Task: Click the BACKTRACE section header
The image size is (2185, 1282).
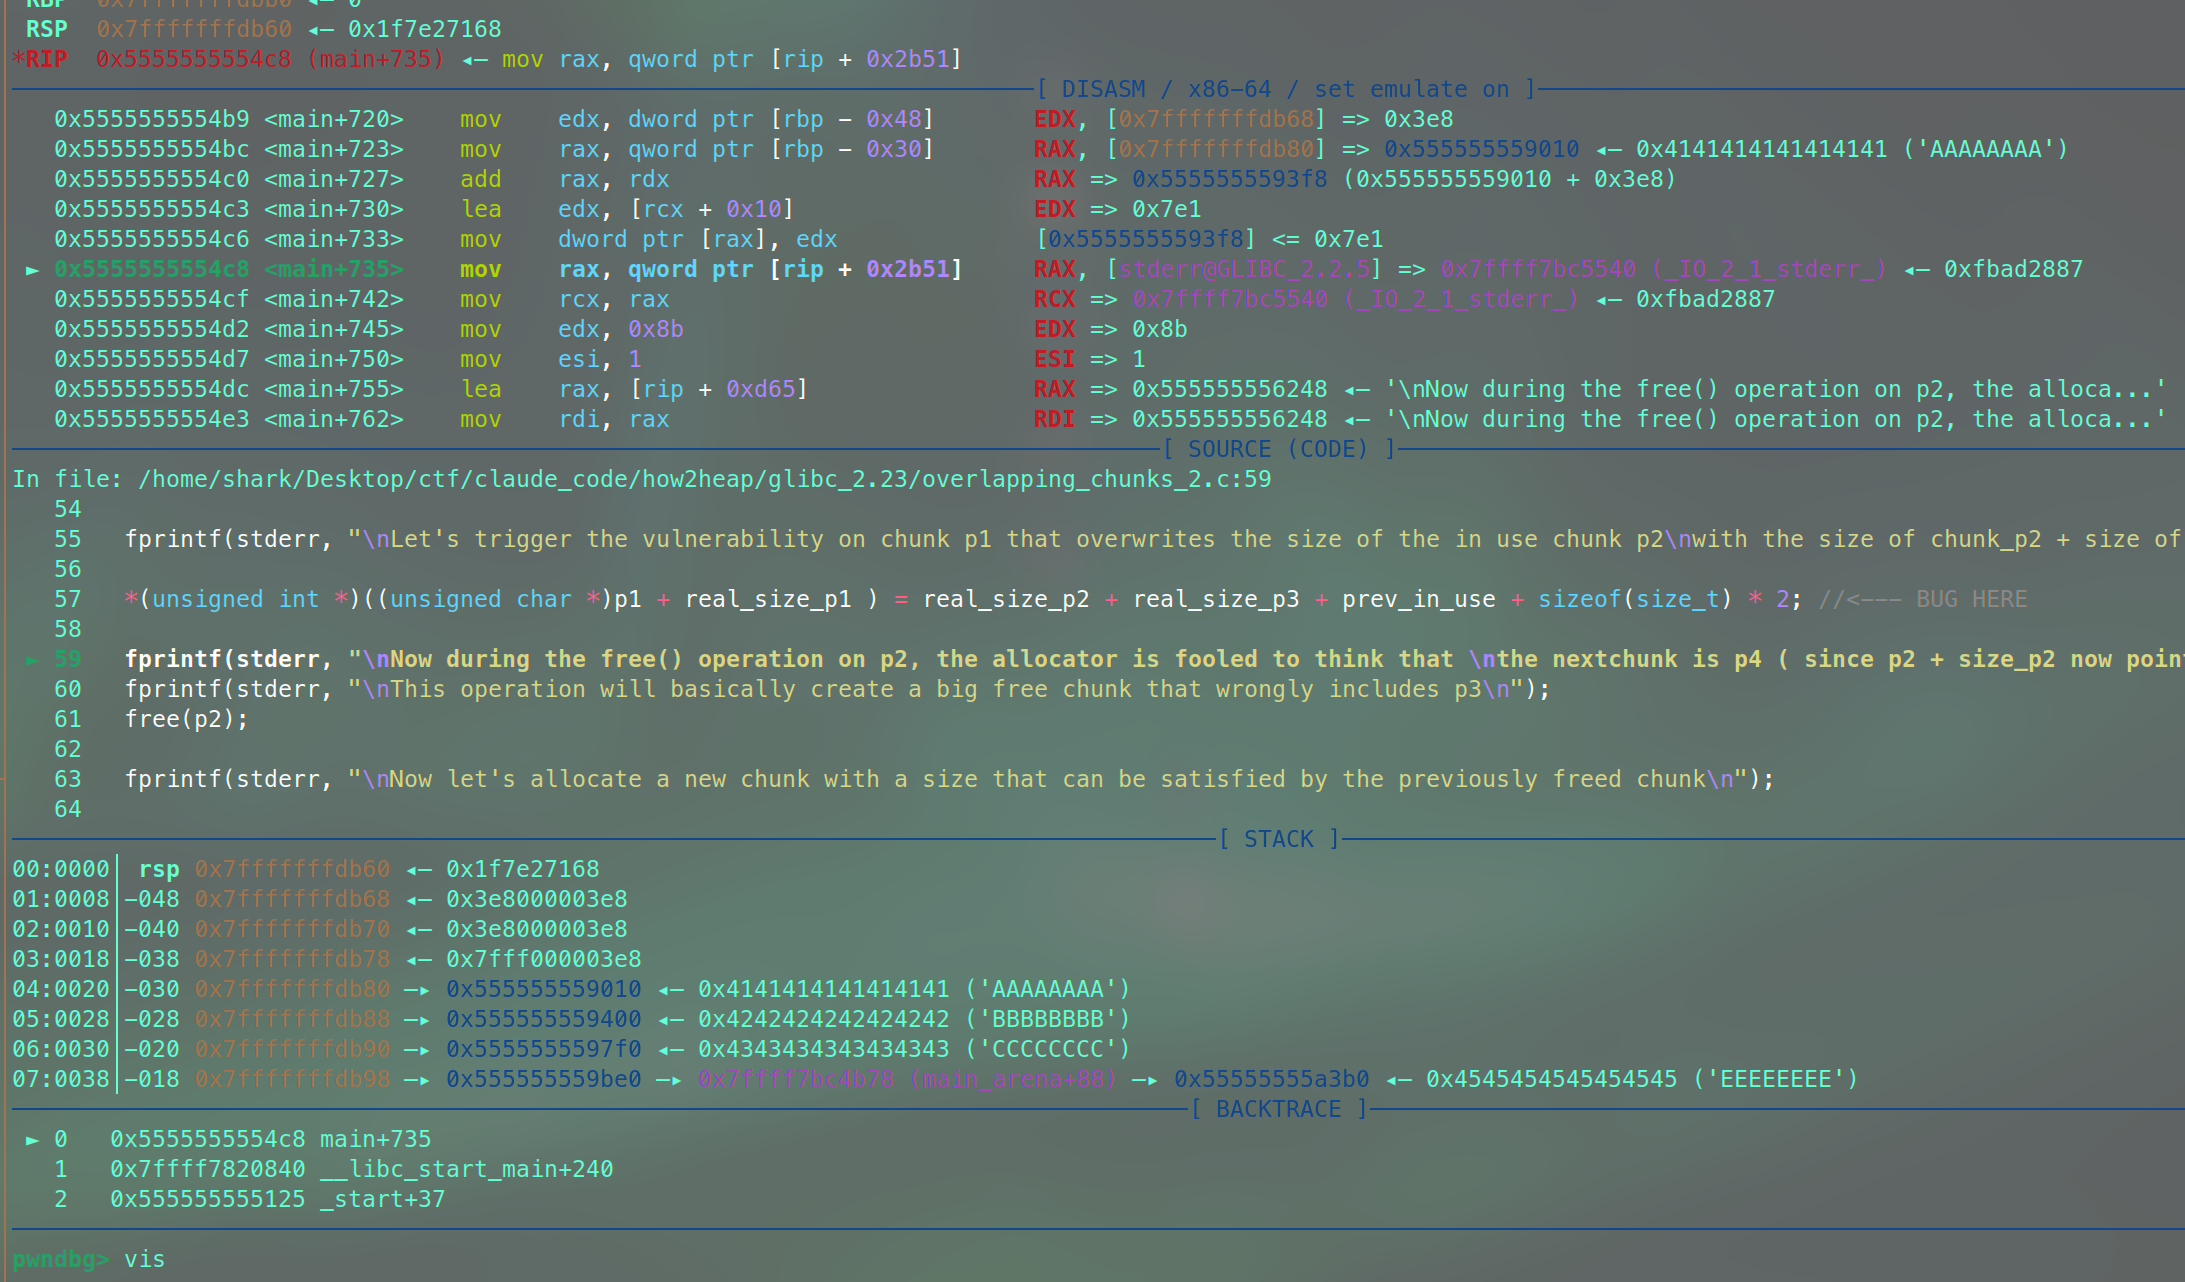Action: point(1278,1109)
